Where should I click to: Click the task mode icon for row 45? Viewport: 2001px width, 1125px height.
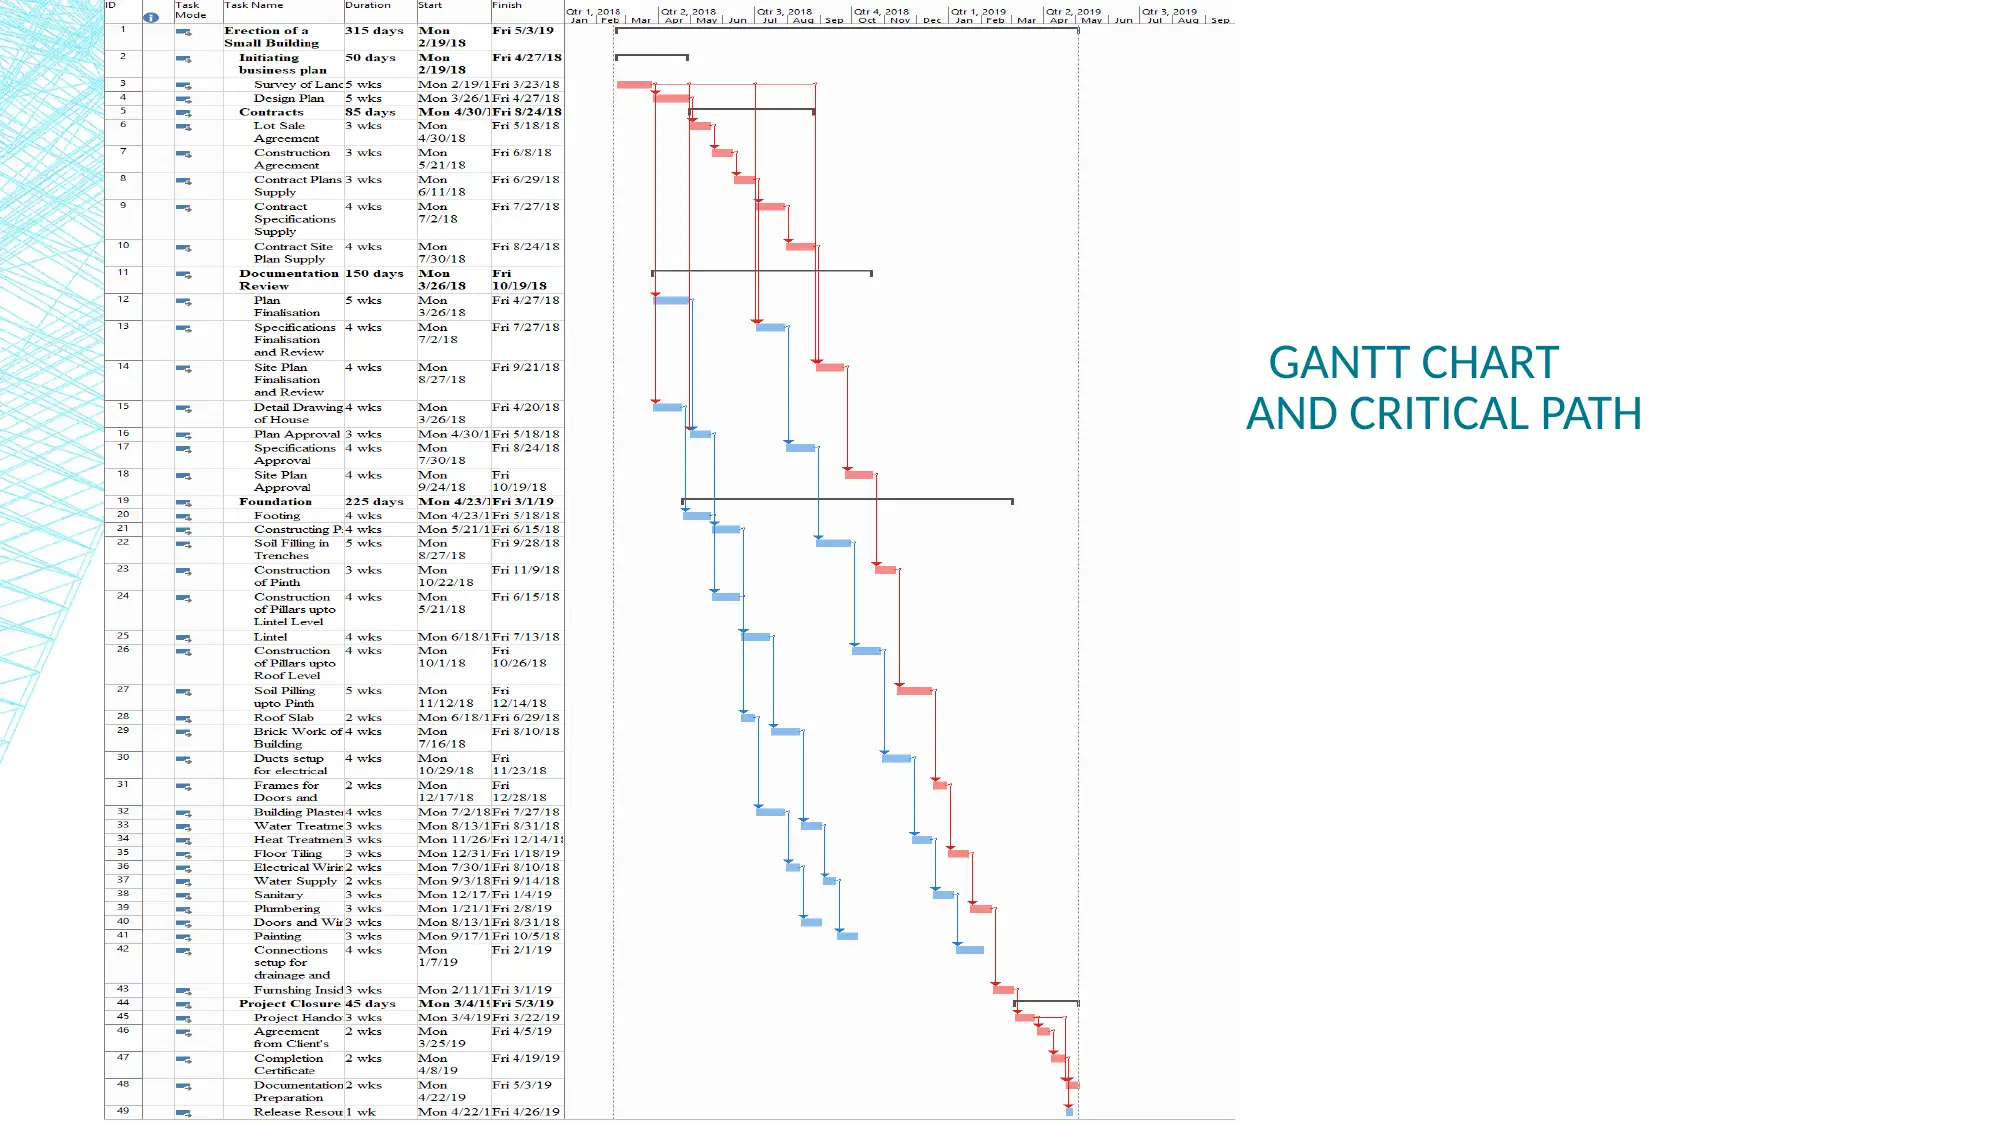pyautogui.click(x=181, y=1016)
